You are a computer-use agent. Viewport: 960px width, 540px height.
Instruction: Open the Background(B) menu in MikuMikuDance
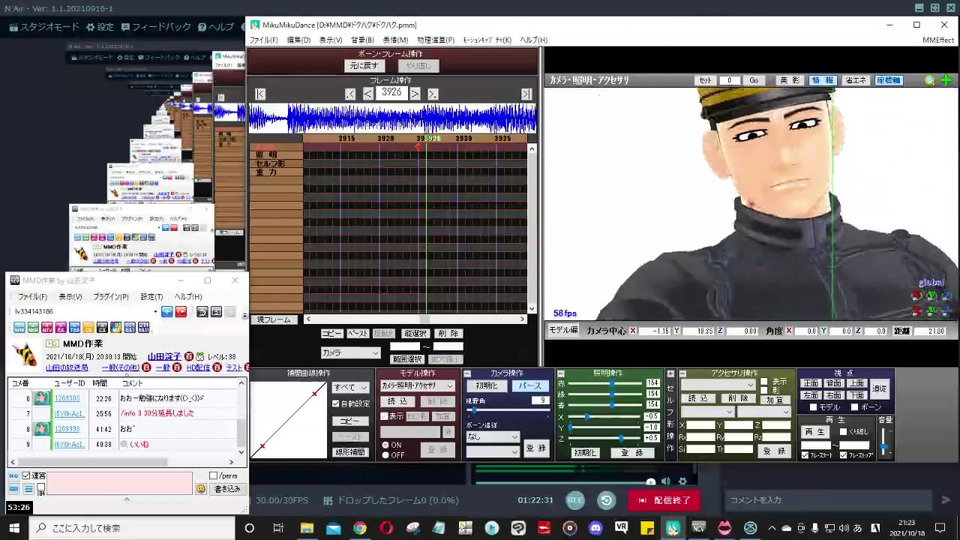pos(362,40)
